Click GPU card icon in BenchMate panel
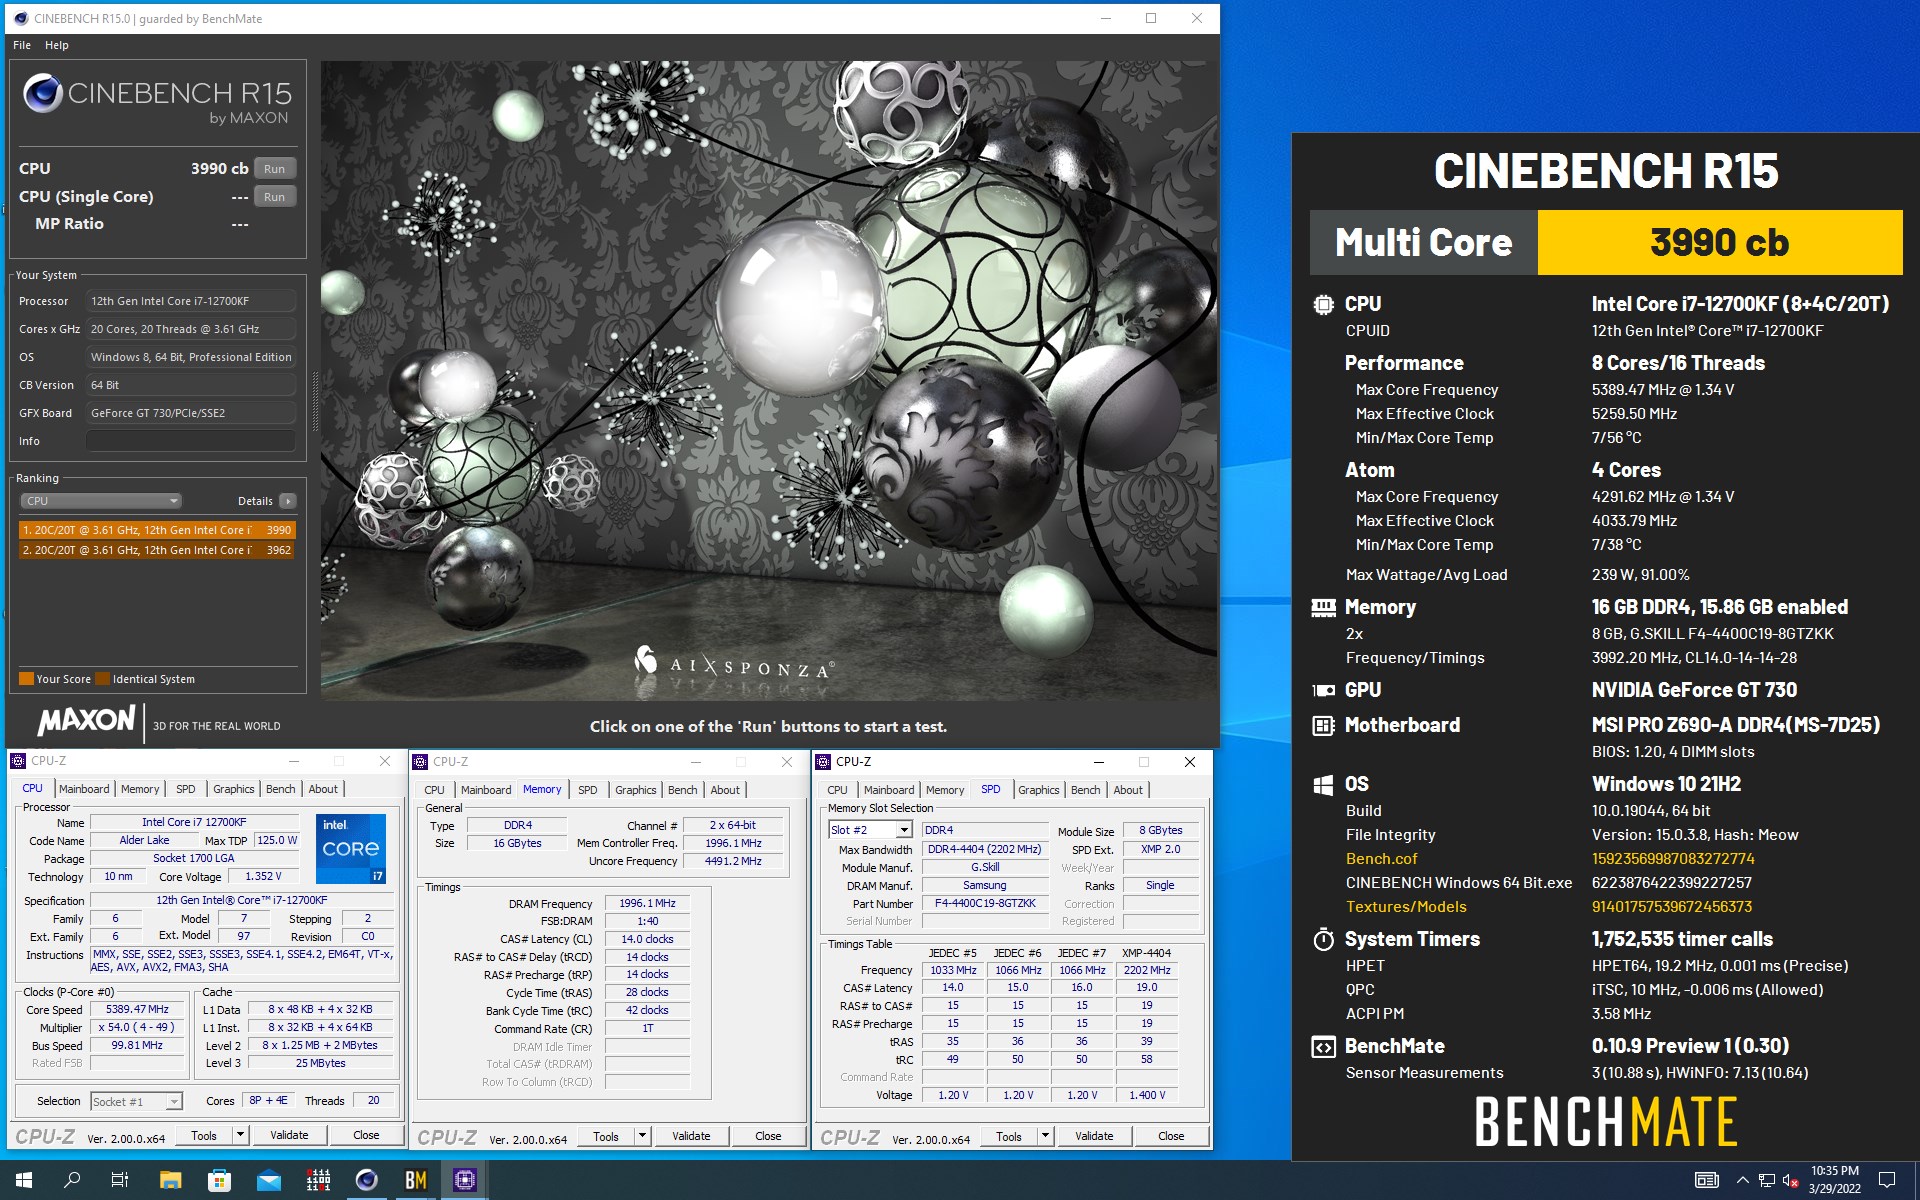 point(1323,690)
